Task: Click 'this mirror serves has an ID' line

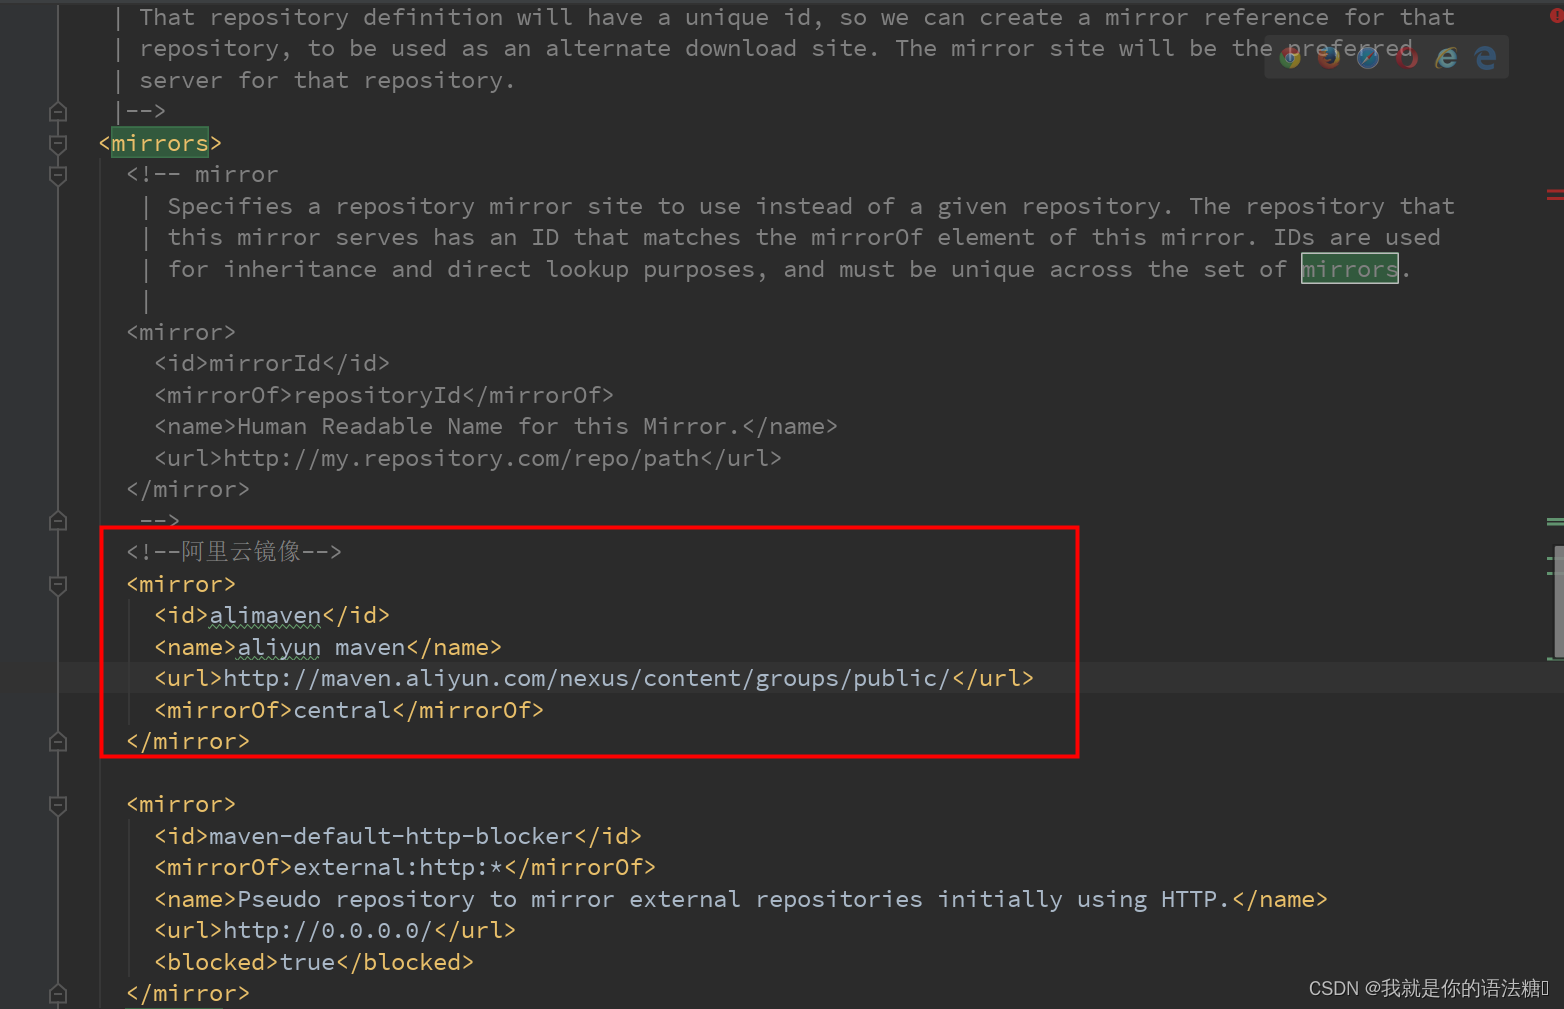Action: 804,237
